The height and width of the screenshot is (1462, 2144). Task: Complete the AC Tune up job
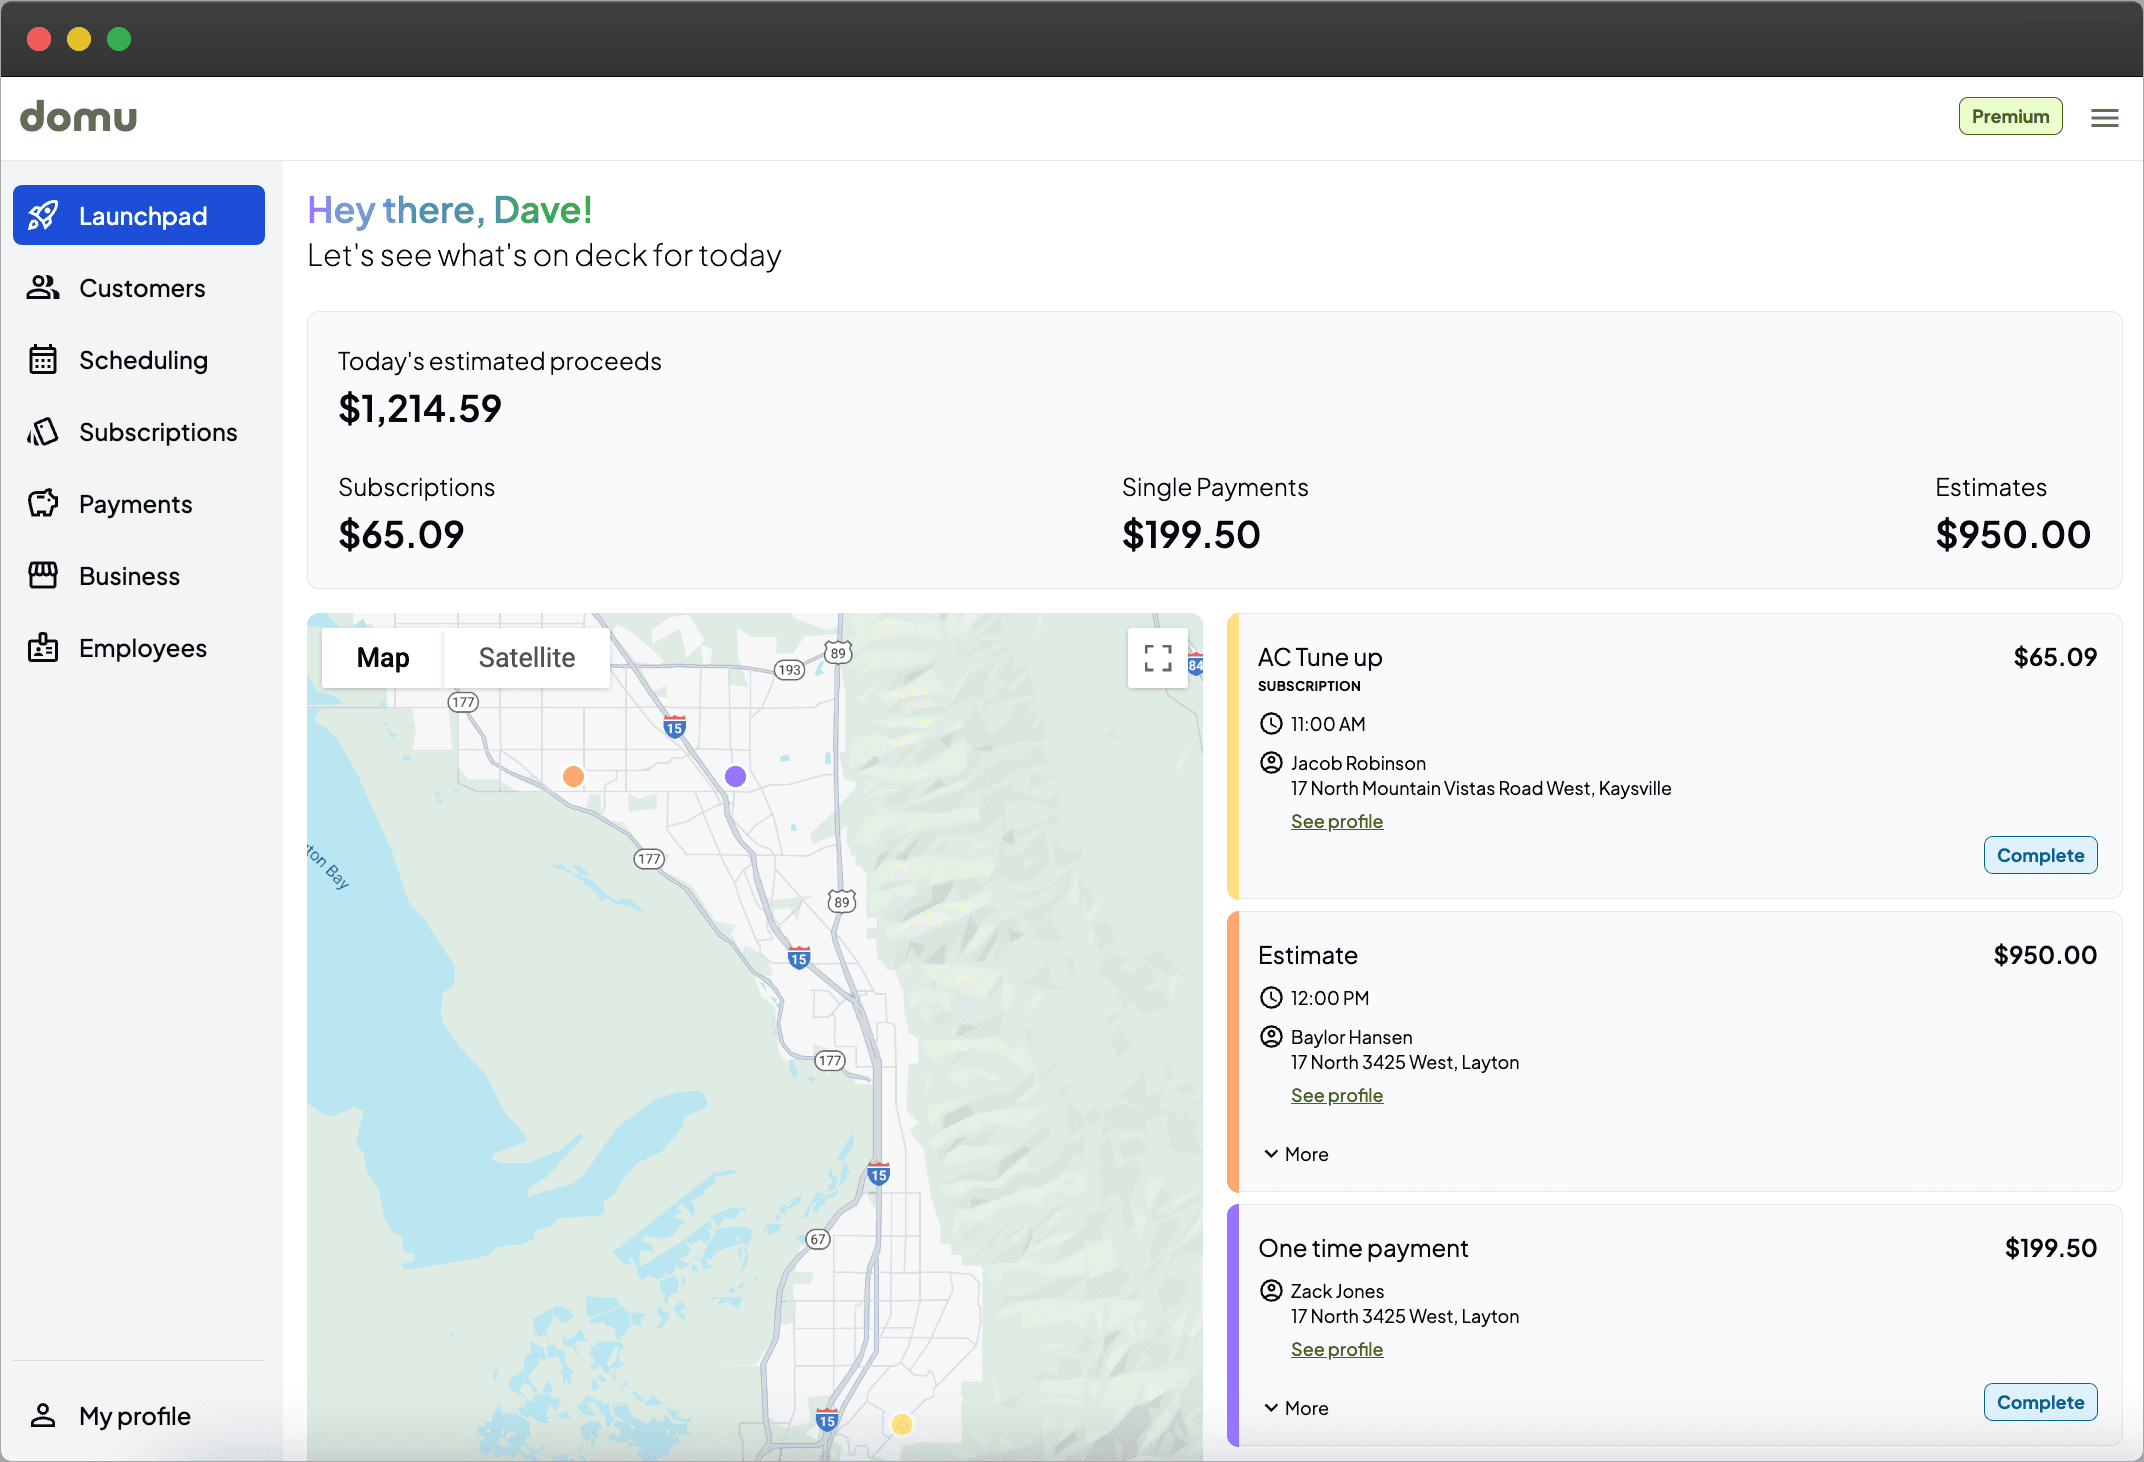[2040, 855]
